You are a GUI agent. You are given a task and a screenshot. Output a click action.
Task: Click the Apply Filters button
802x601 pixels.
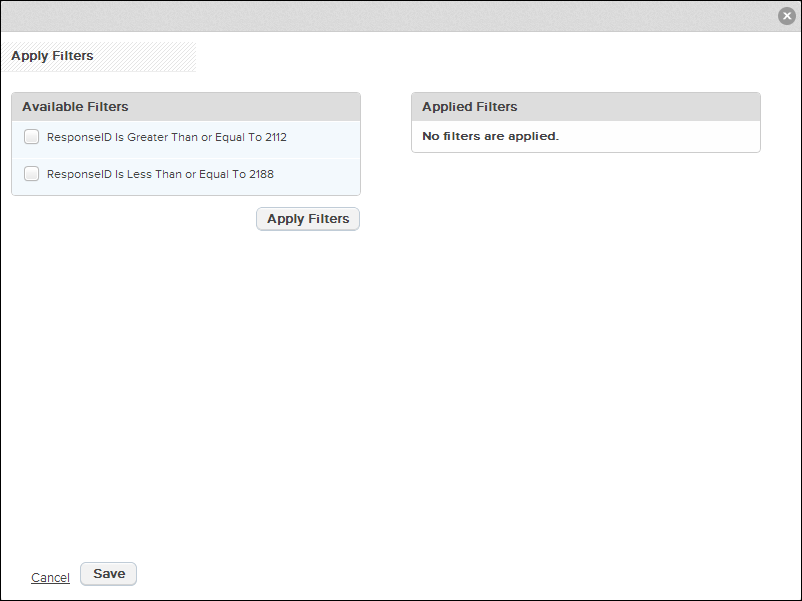[308, 219]
